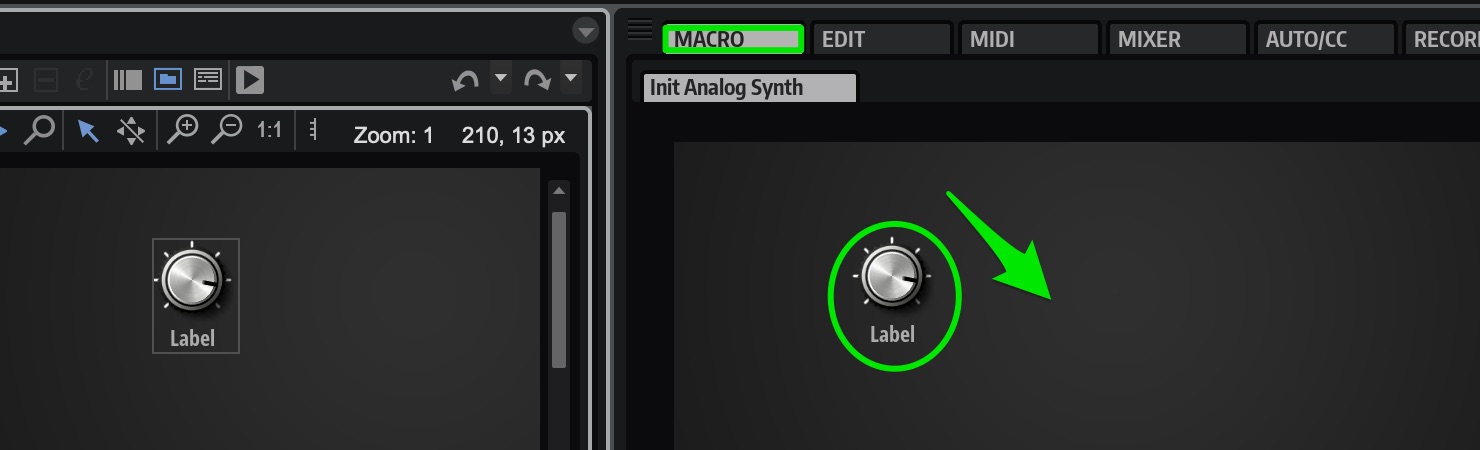The height and width of the screenshot is (450, 1480).
Task: Click the designer canvas vertical scrollbar thumb
Action: [x=559, y=288]
